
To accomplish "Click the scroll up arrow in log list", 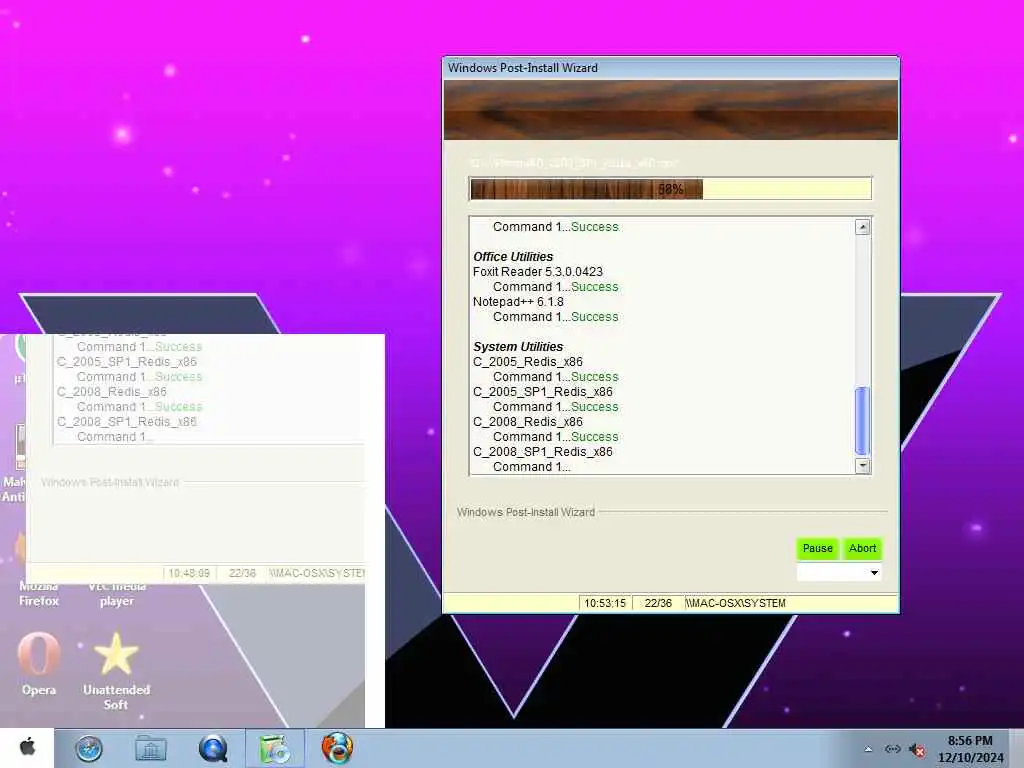I will pos(863,227).
